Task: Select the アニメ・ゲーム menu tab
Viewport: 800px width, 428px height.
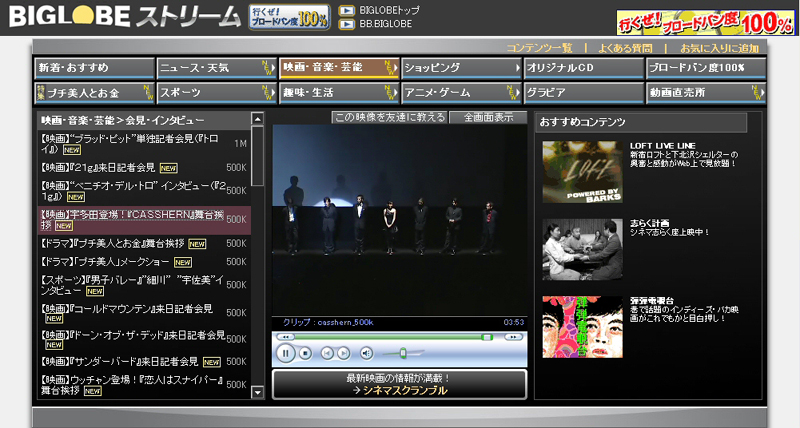Action: click(x=461, y=93)
